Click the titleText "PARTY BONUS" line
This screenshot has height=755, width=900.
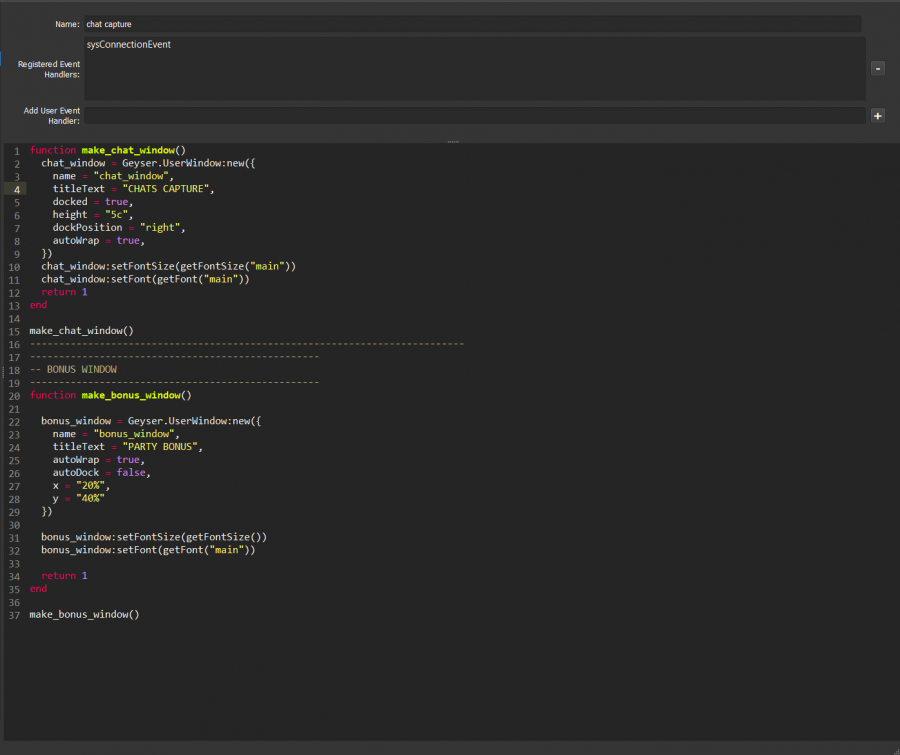127,447
